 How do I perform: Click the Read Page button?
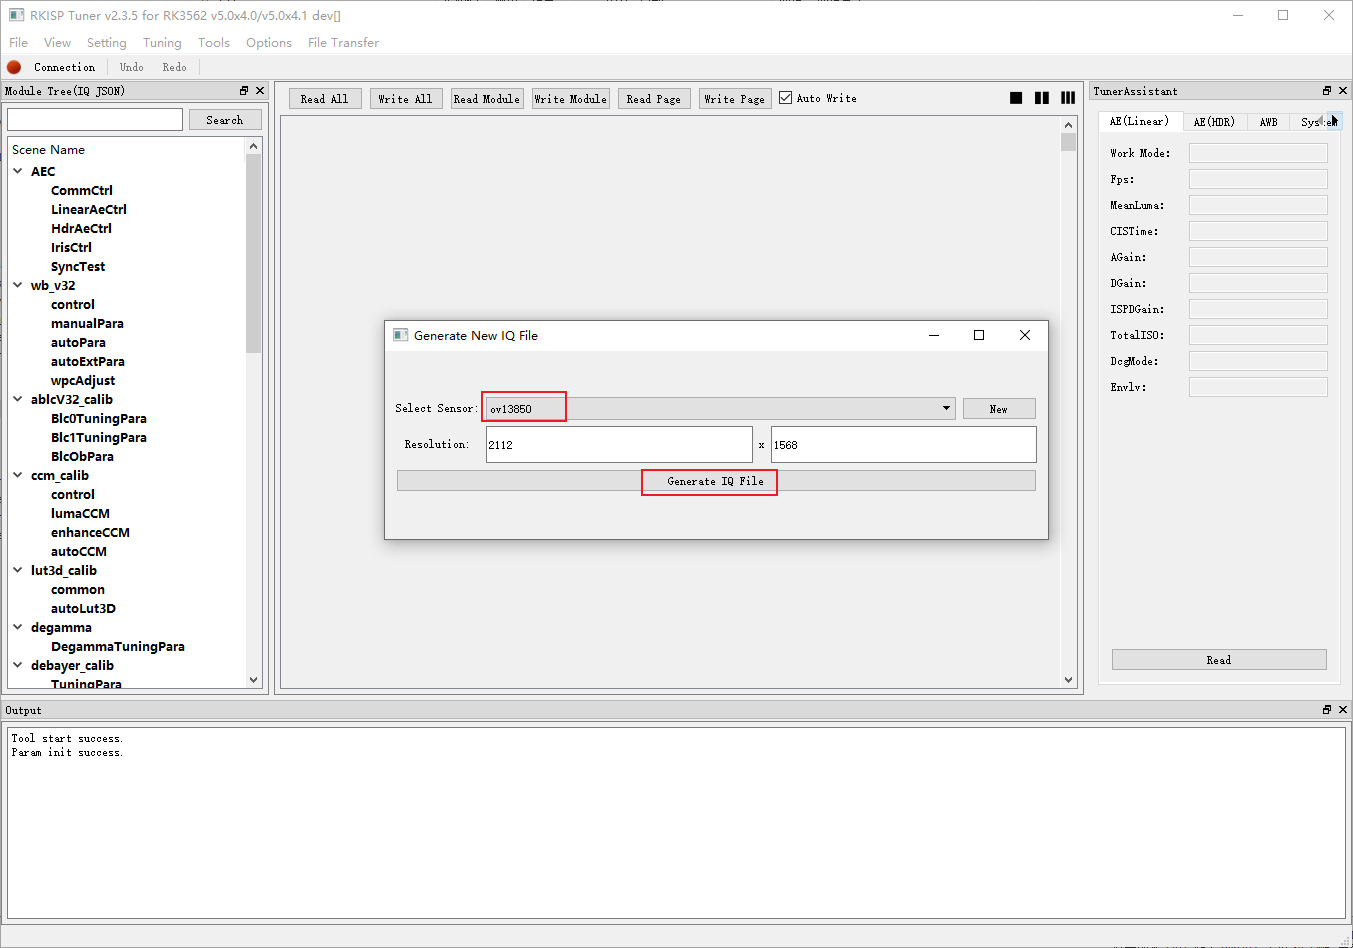[x=654, y=99]
